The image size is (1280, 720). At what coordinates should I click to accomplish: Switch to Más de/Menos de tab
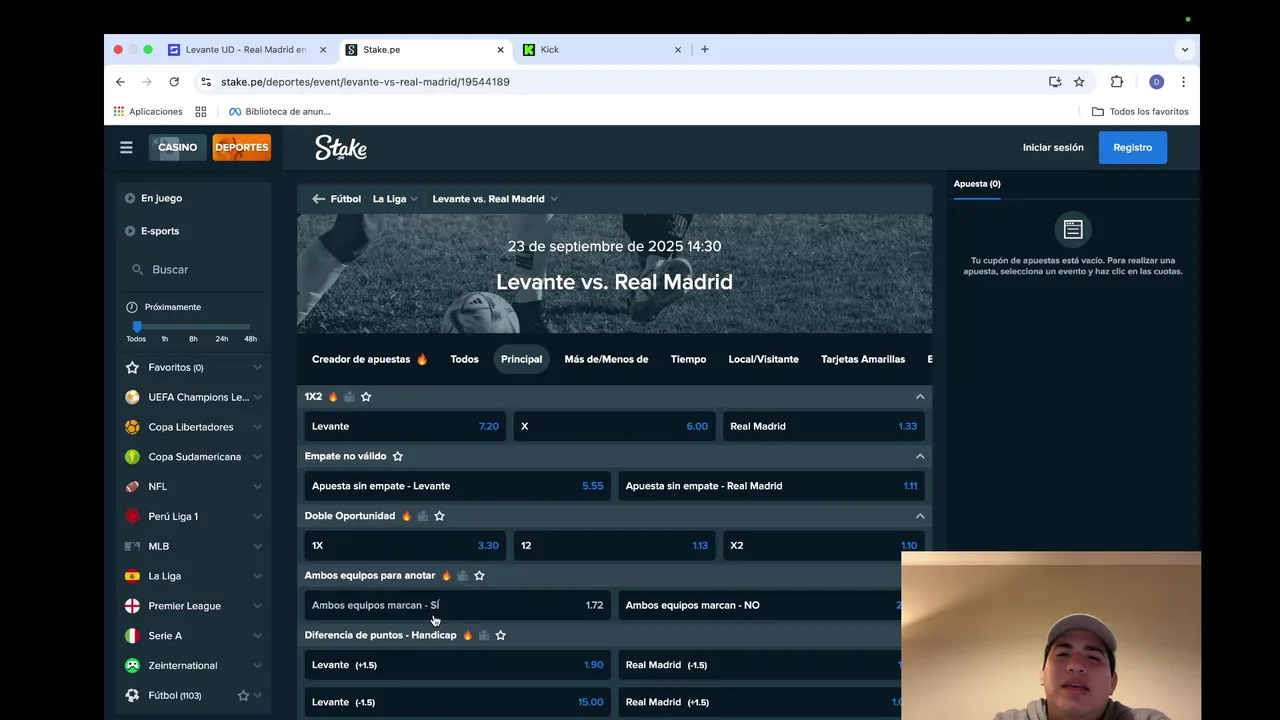606,359
